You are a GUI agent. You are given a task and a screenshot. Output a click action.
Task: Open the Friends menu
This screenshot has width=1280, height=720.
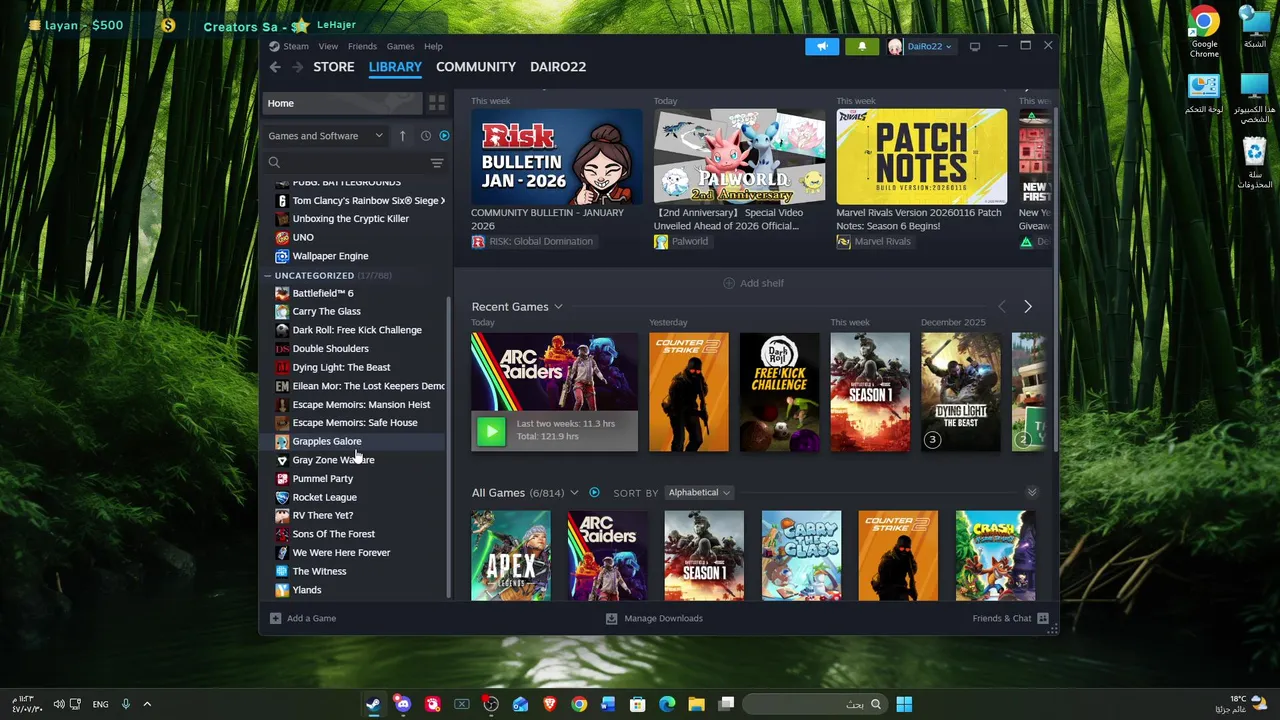362,47
